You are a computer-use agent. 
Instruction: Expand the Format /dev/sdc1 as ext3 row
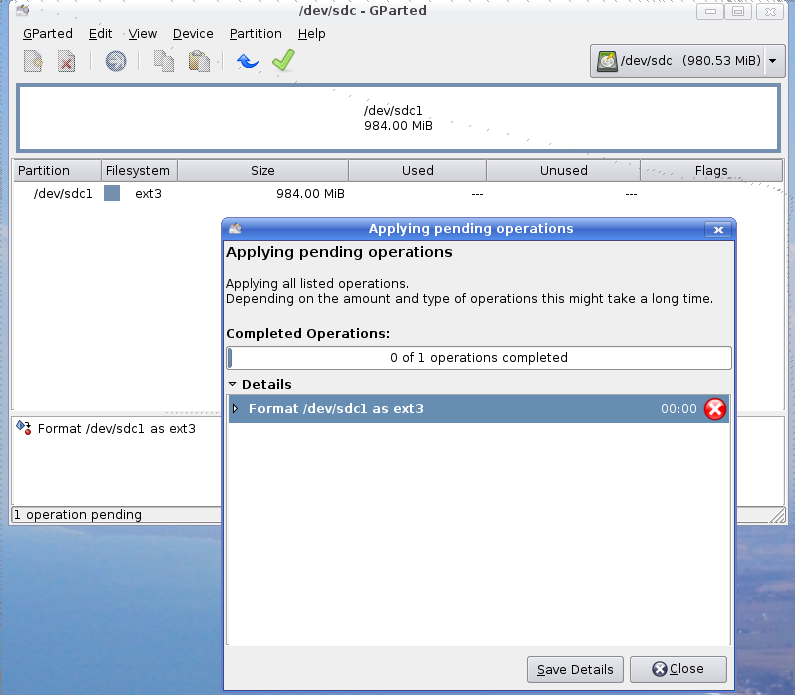pos(236,409)
